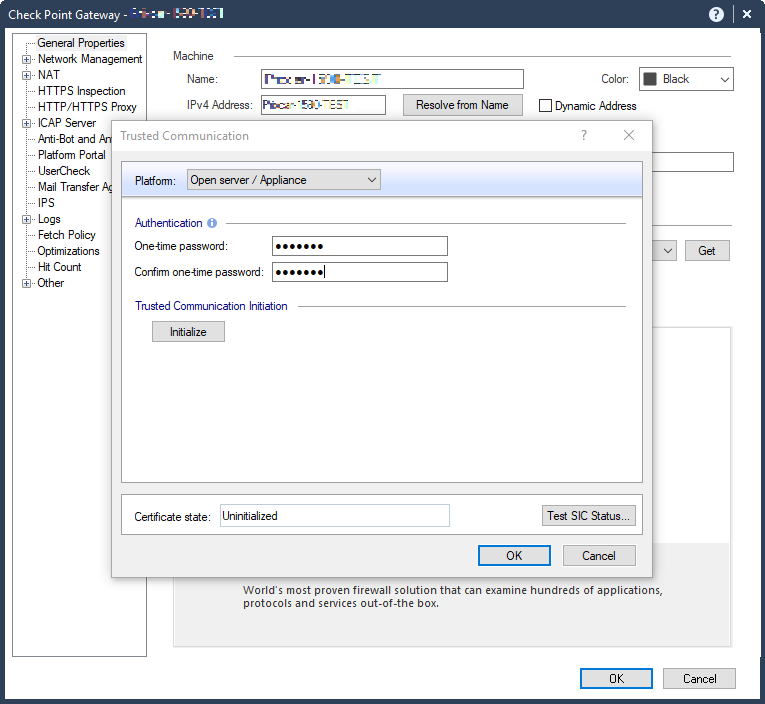Click the Test SIC Status button
765x704 pixels.
(589, 516)
